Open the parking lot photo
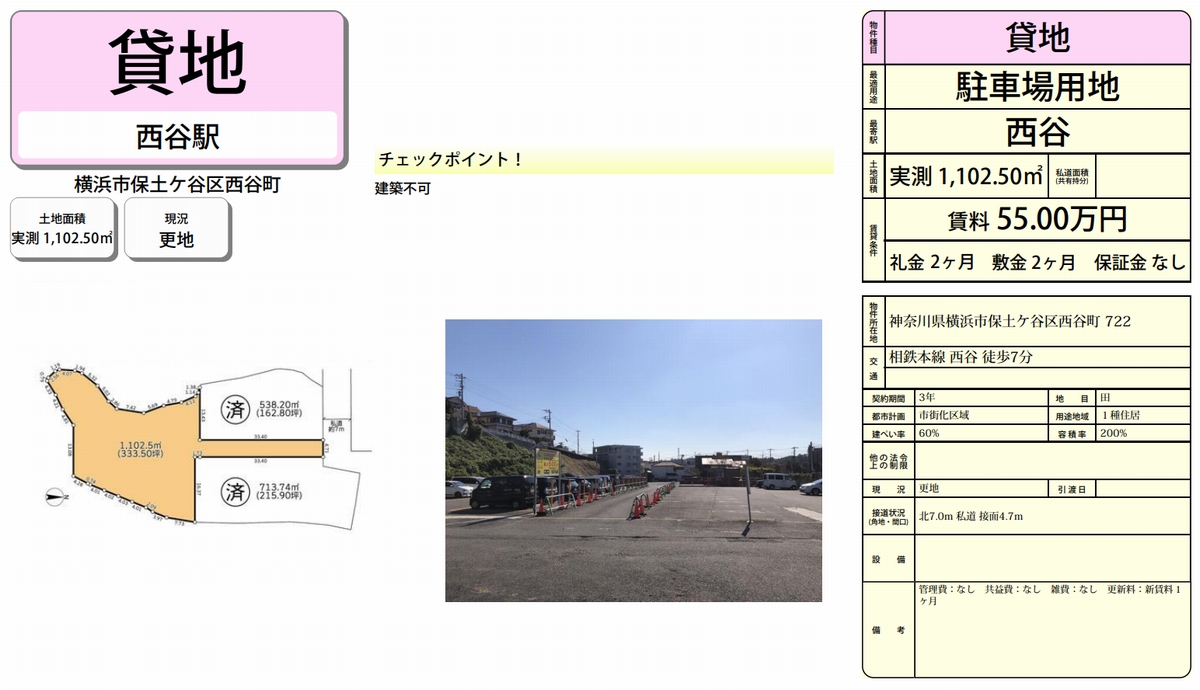Image resolution: width=1200 pixels, height=690 pixels. 633,460
